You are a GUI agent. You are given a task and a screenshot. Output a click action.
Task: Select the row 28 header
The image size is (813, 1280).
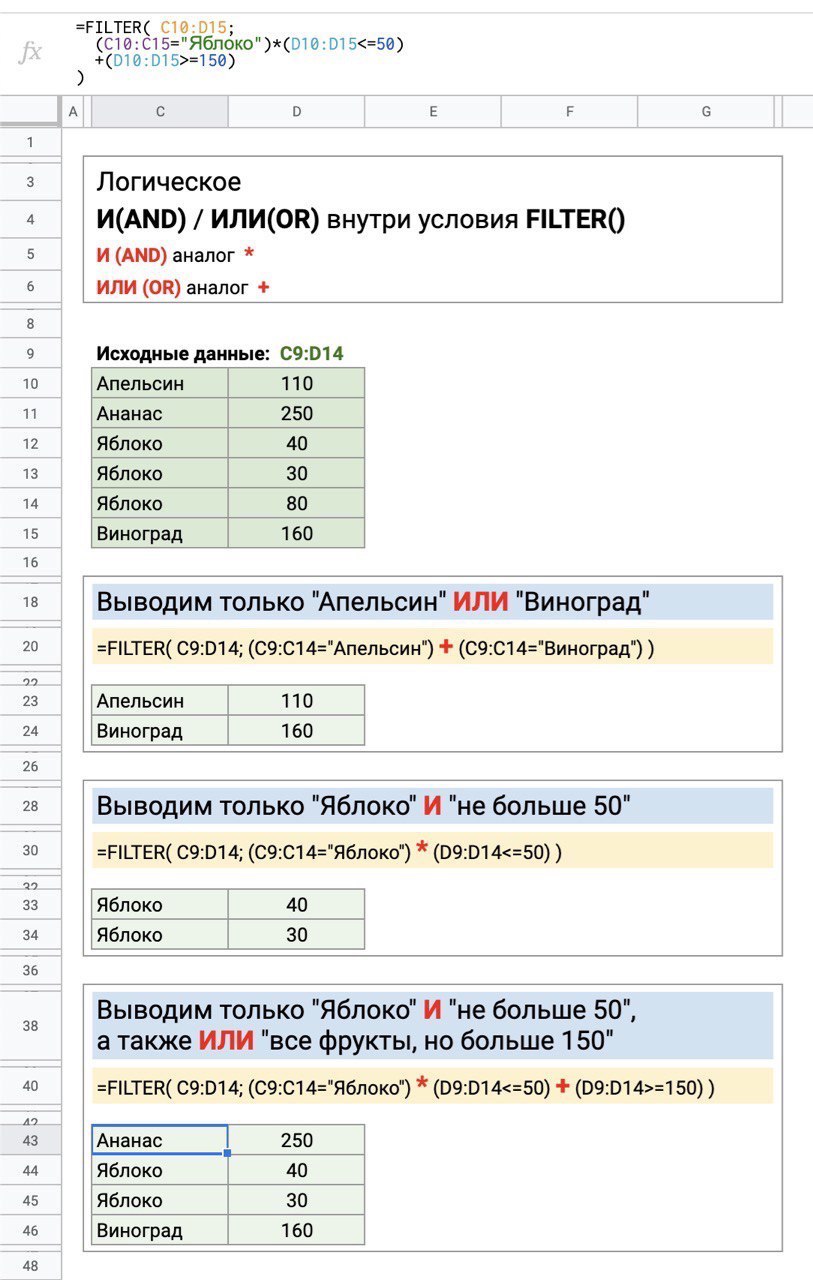pyautogui.click(x=30, y=806)
